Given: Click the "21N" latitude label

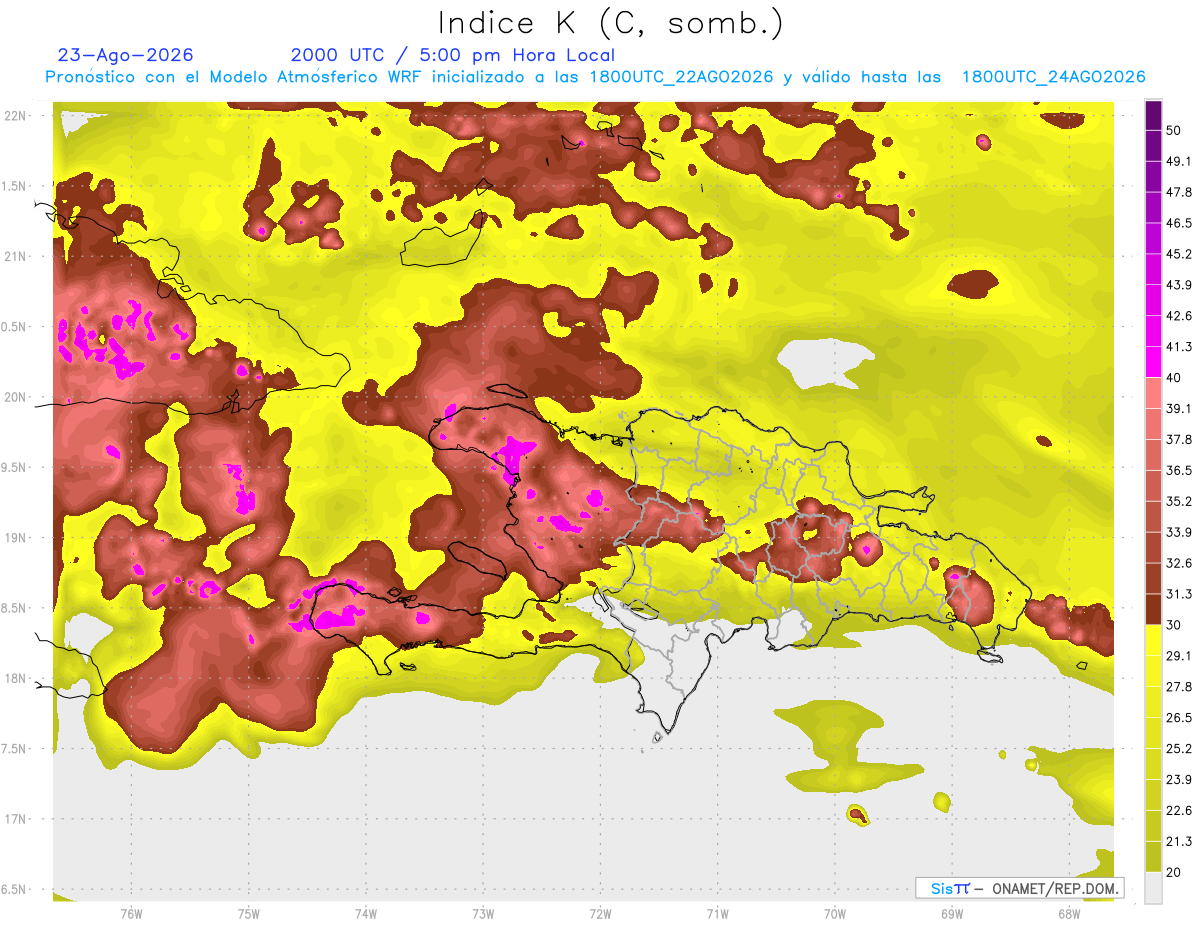Looking at the screenshot, I should tap(14, 257).
